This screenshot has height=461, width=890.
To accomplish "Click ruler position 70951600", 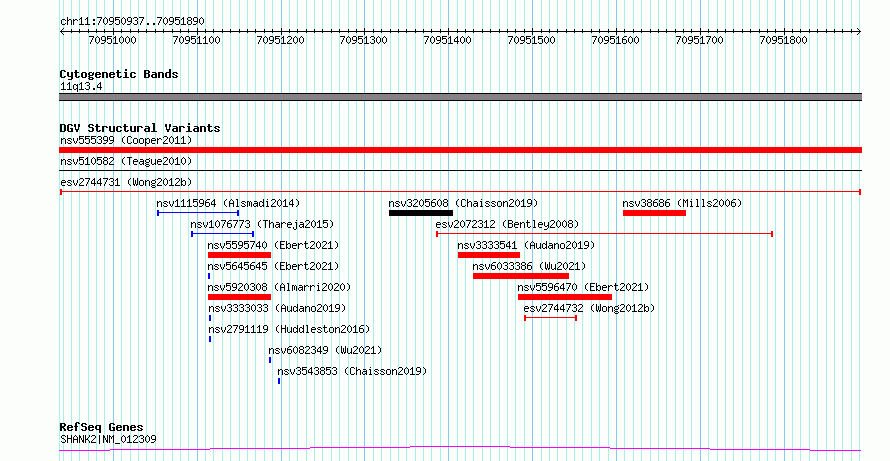I will (616, 40).
